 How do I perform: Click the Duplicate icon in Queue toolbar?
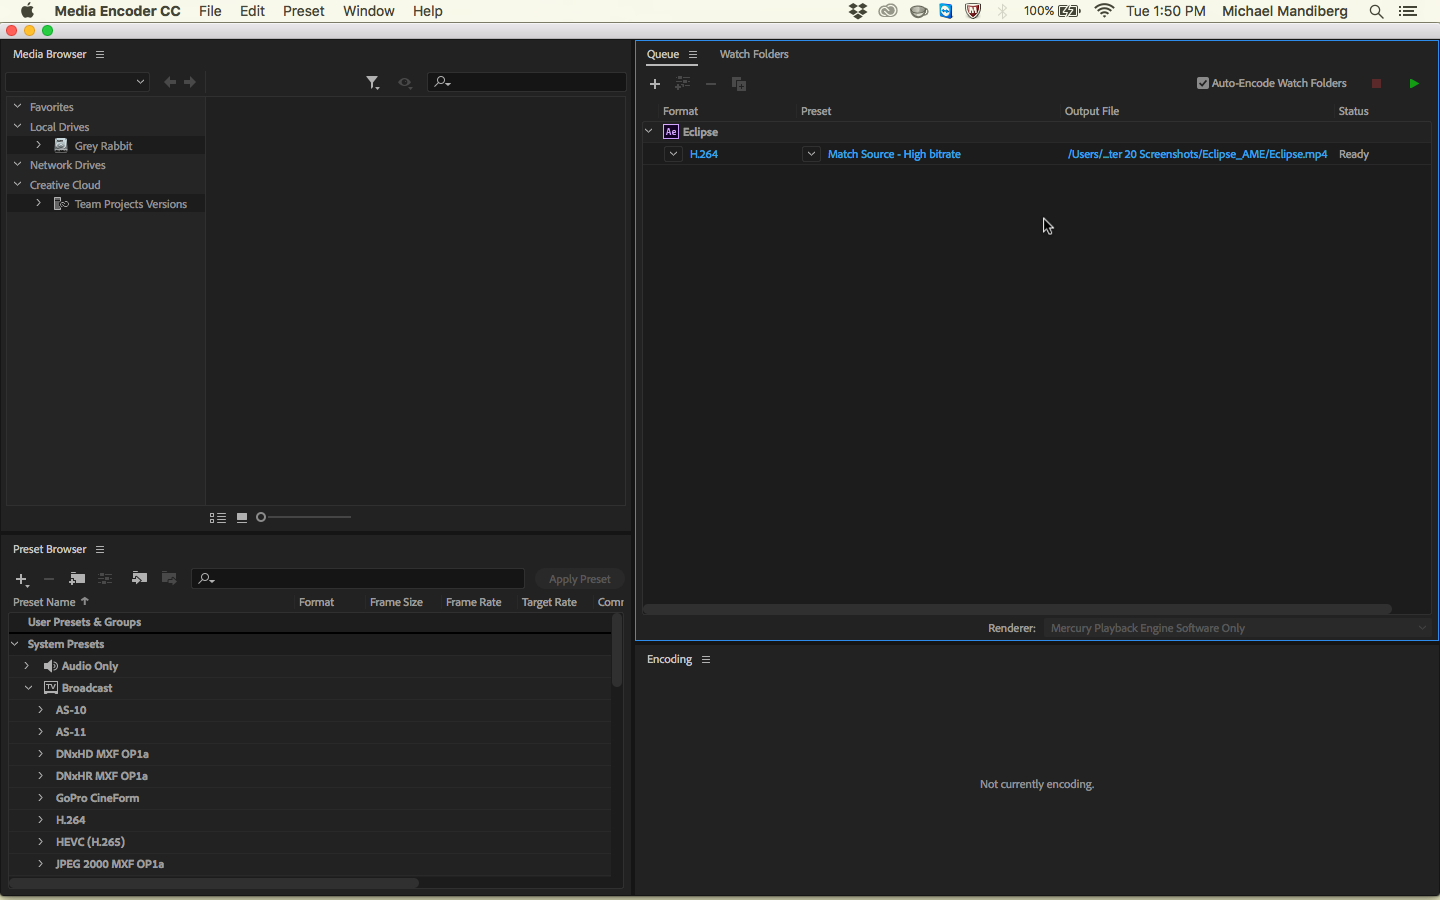coord(739,84)
